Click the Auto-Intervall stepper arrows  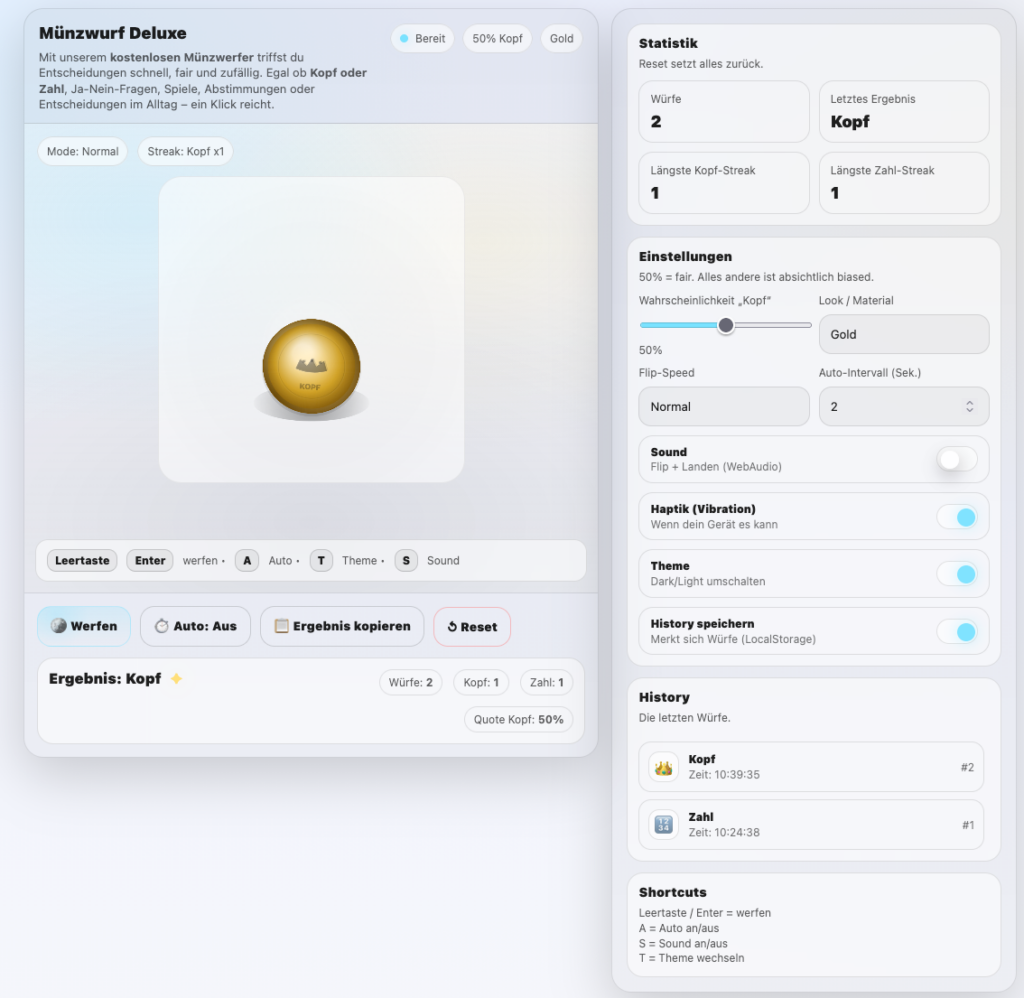pyautogui.click(x=969, y=407)
